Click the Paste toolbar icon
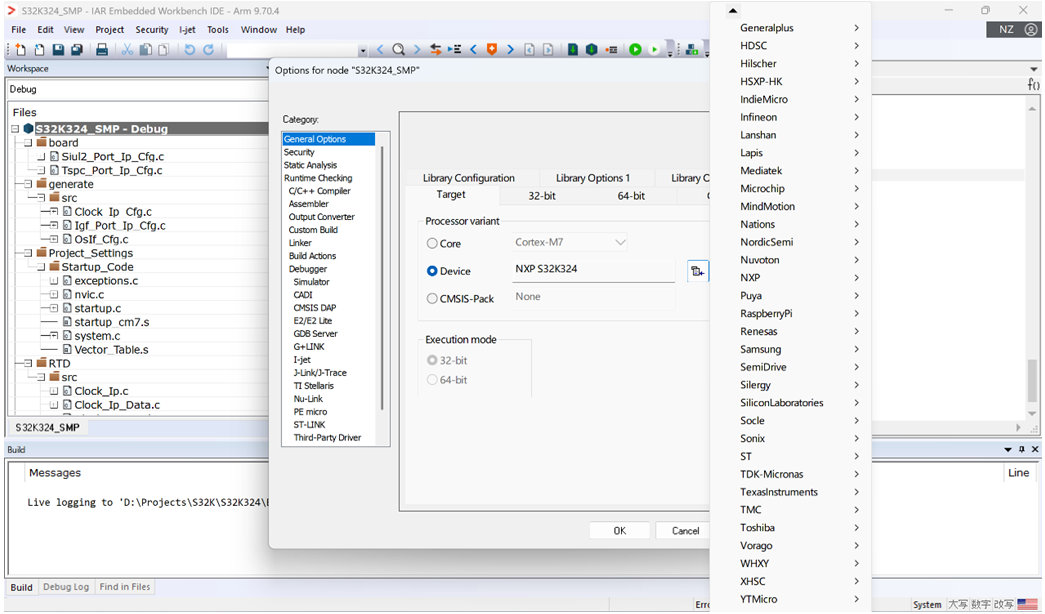1045x614 pixels. pyautogui.click(x=163, y=49)
